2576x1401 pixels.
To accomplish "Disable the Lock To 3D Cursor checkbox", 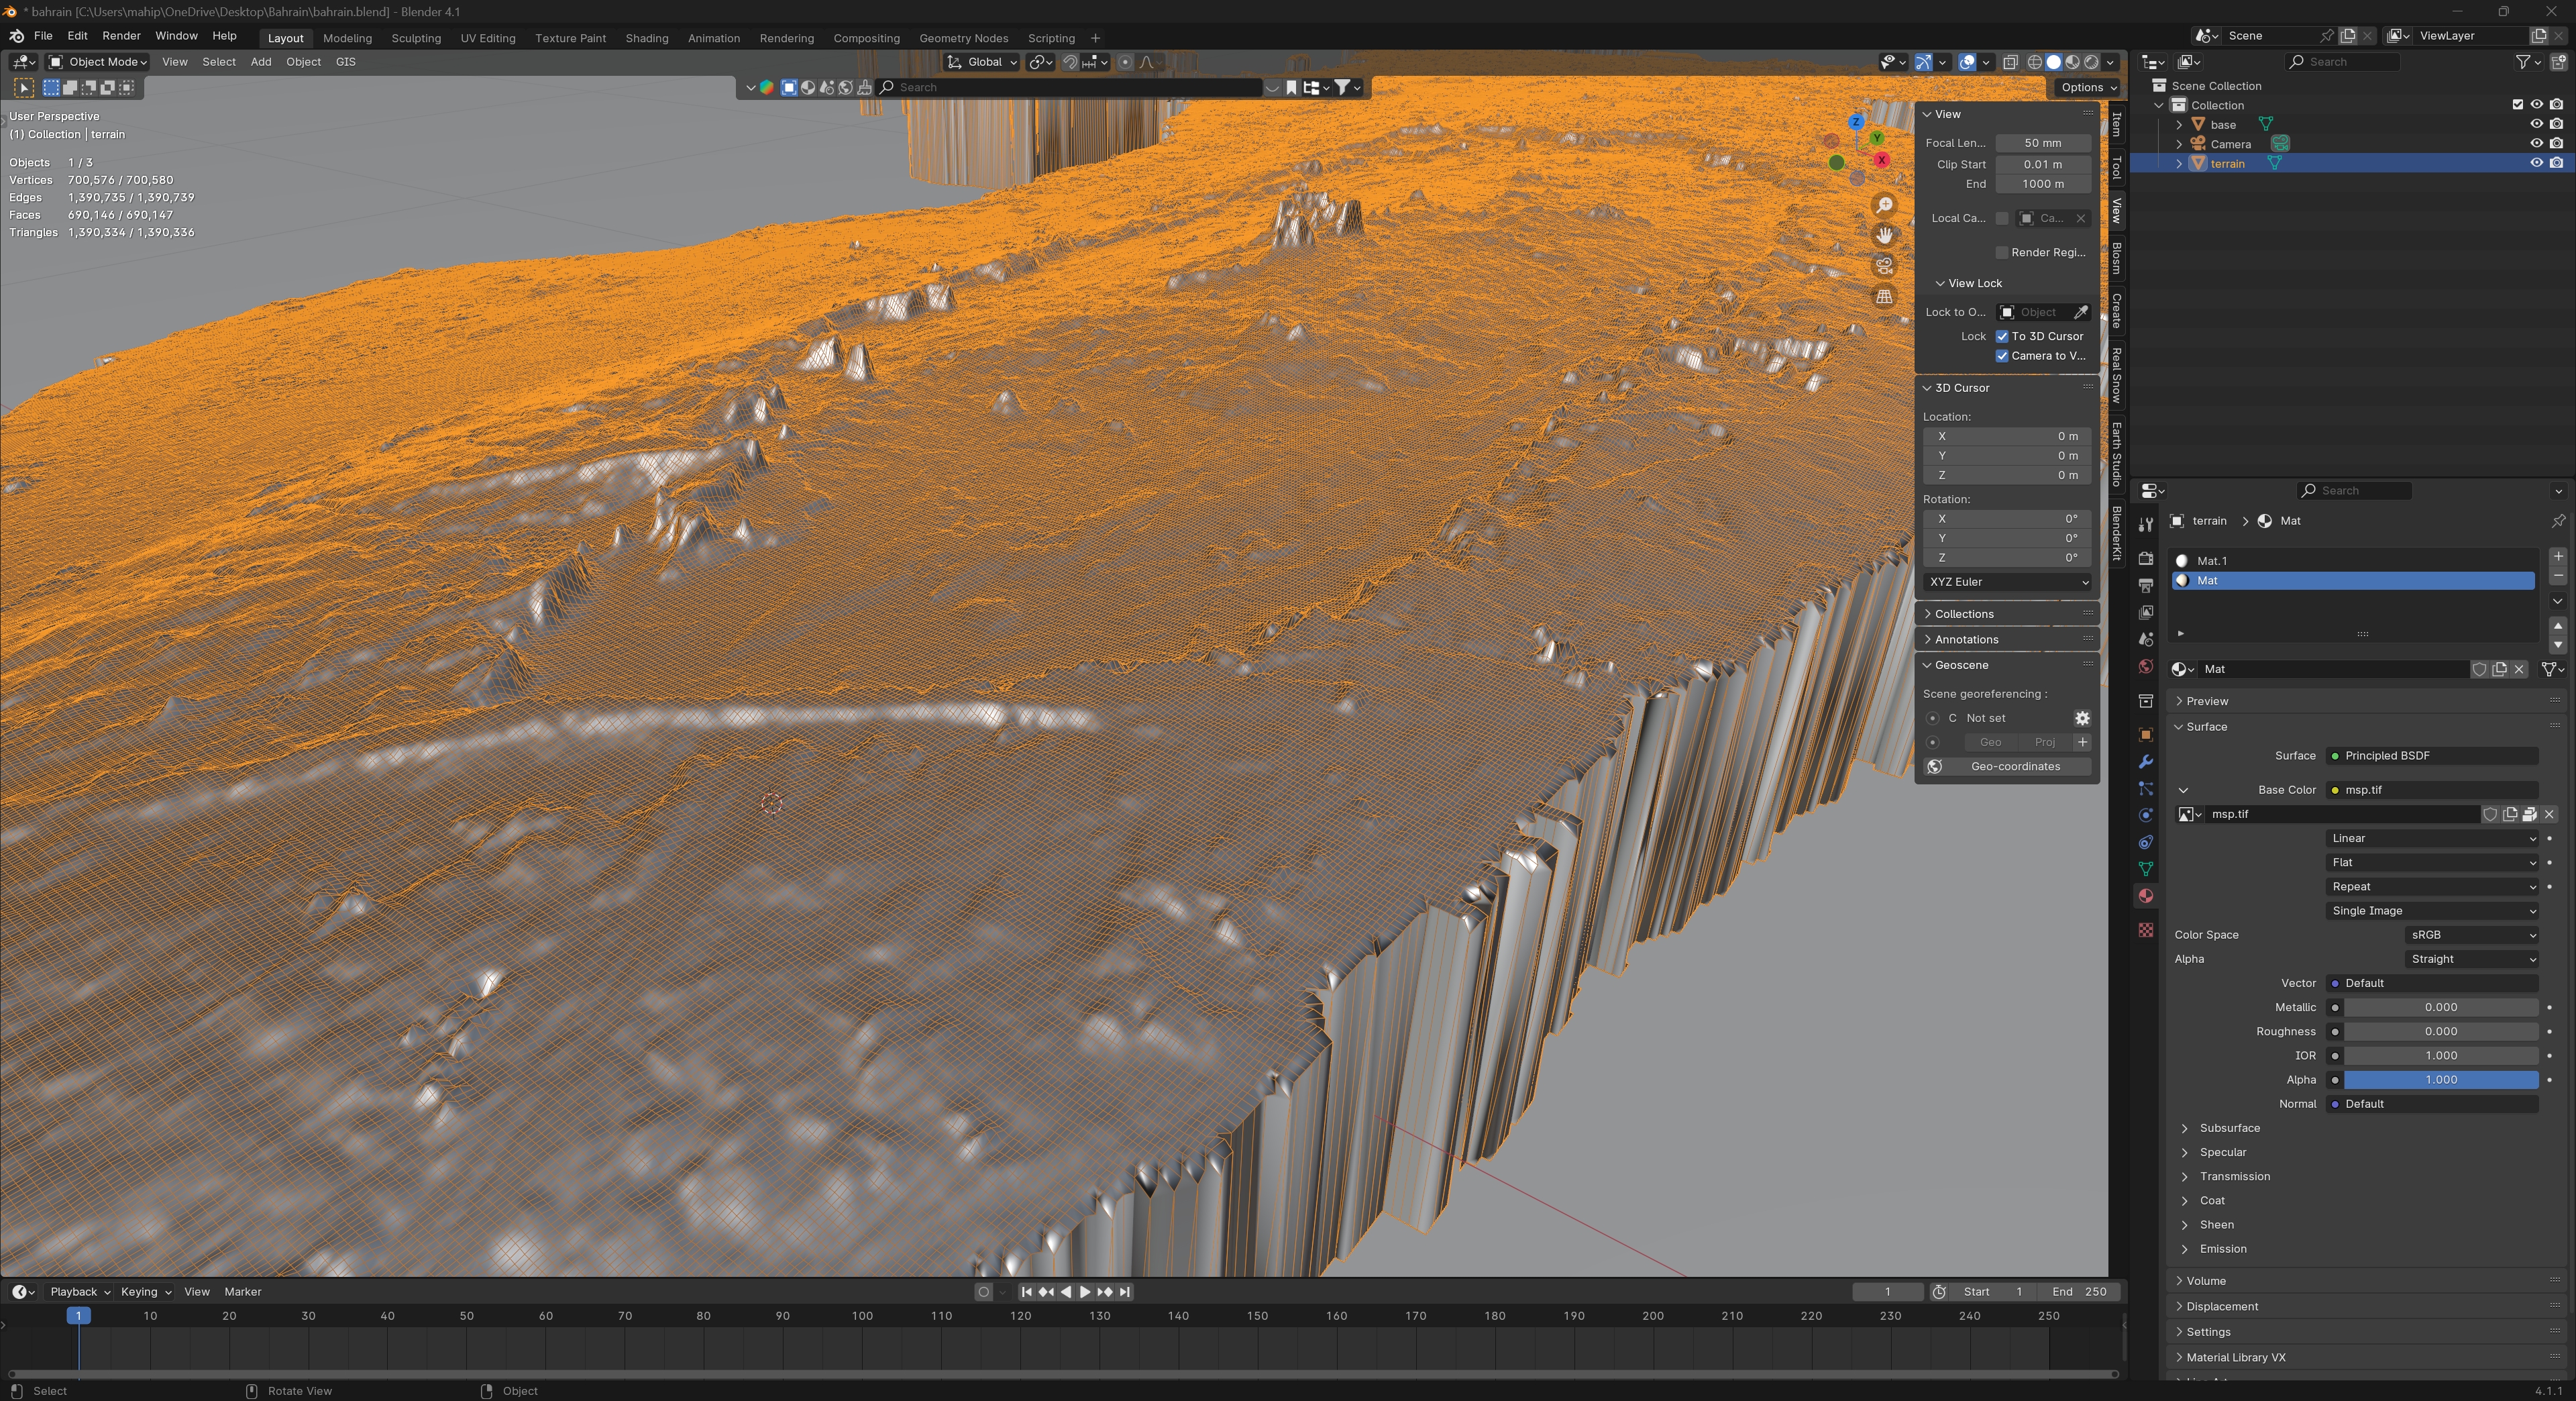I will coord(2002,336).
